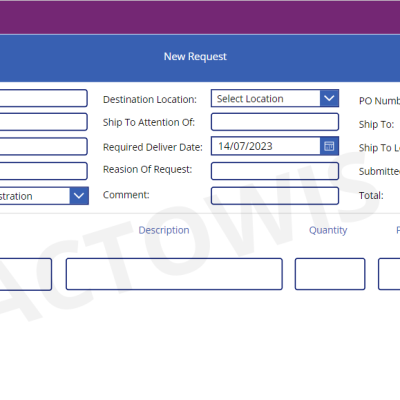The image size is (400, 400).
Task: Click the Quantity column header
Action: coord(328,230)
